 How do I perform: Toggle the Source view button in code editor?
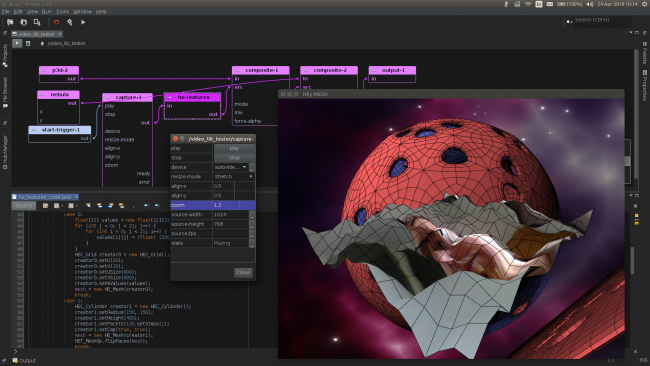click(x=24, y=206)
